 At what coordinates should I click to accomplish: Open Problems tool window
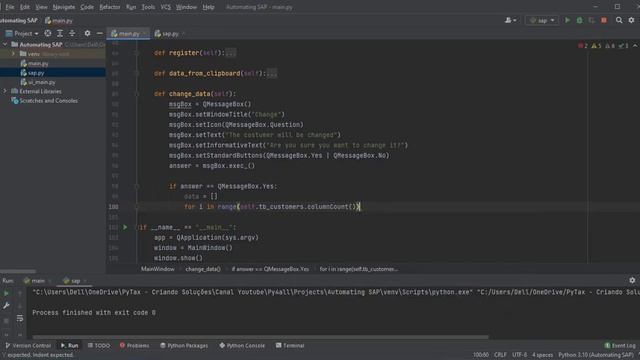[x=134, y=345]
